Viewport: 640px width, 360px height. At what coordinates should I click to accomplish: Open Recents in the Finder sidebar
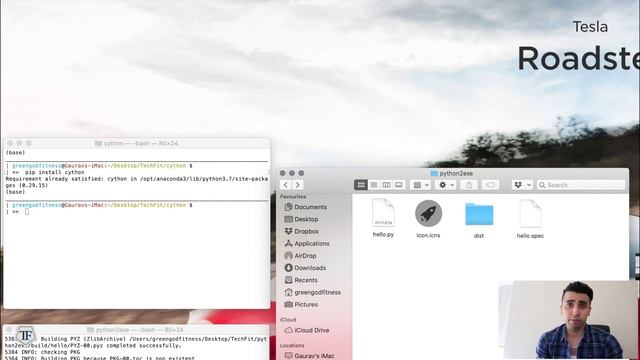coord(301,280)
